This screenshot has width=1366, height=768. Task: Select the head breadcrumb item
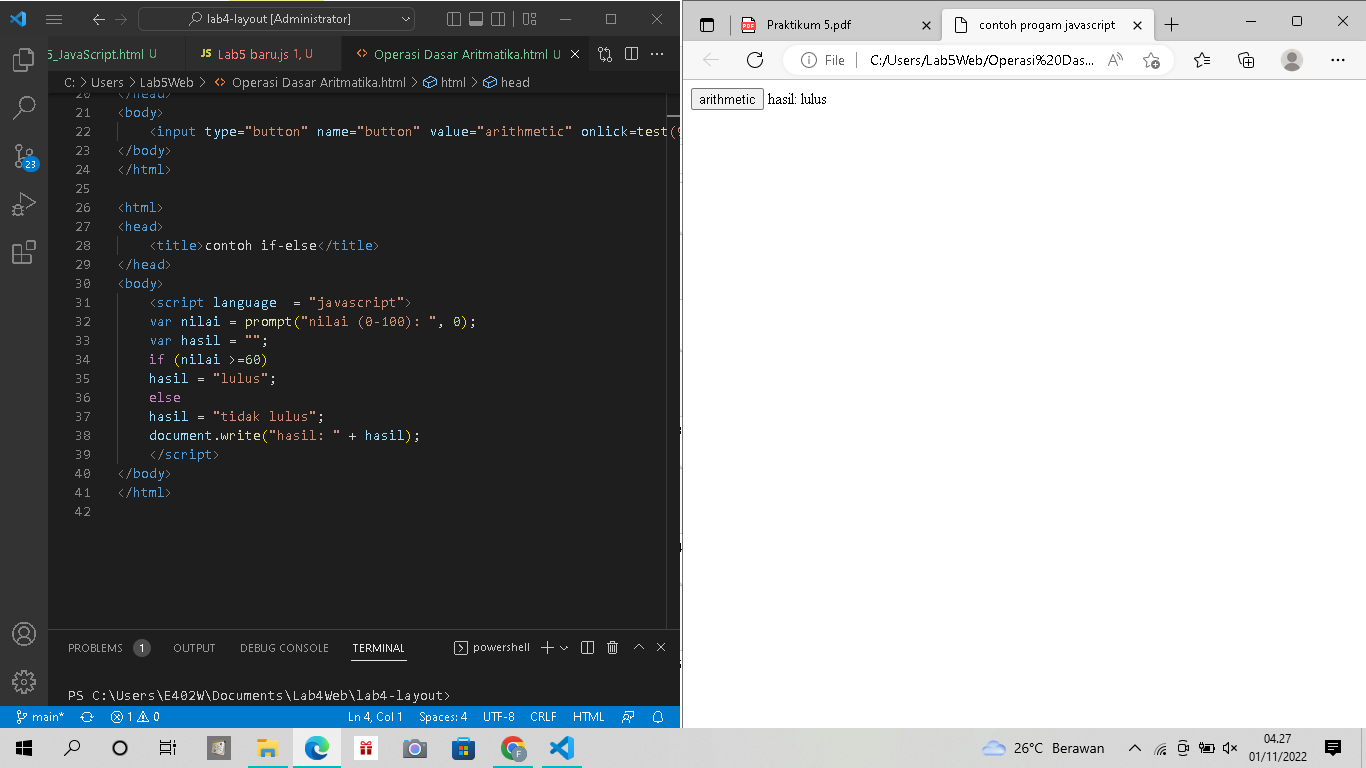(507, 82)
